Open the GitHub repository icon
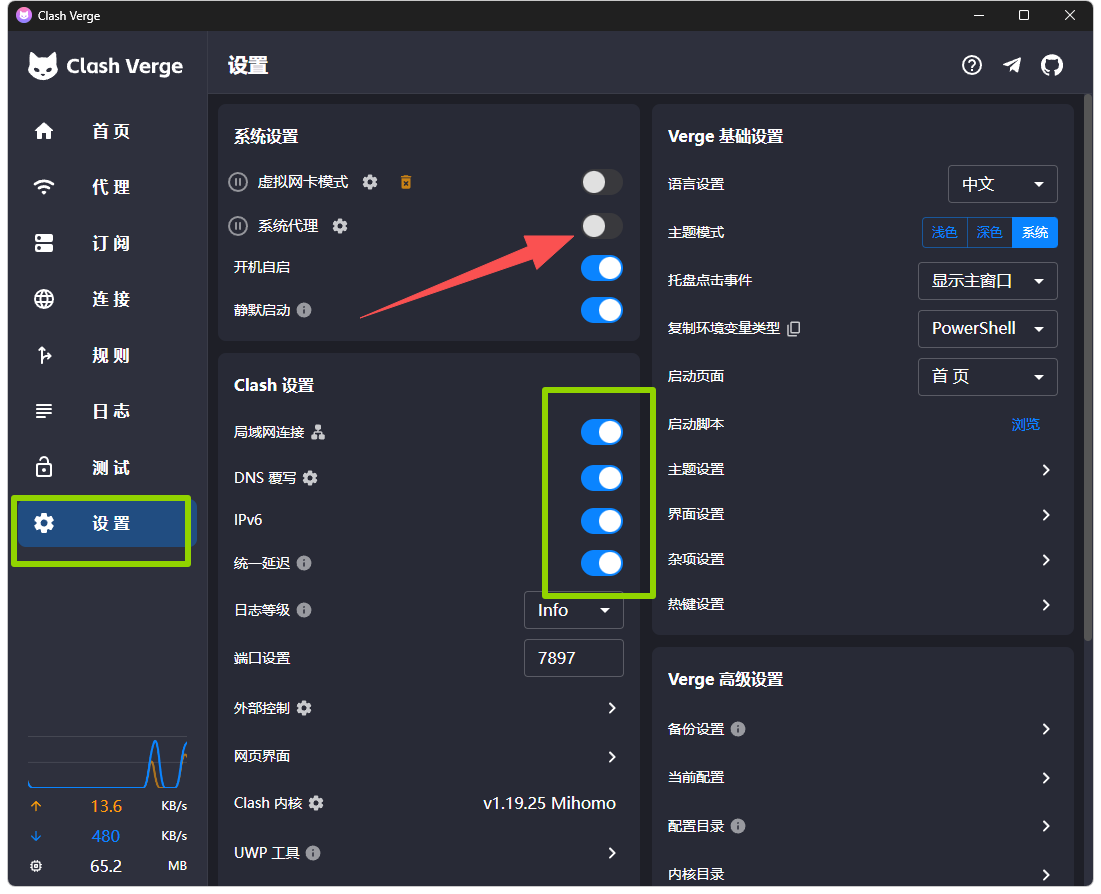Viewport: 1101px width, 894px height. point(1051,65)
